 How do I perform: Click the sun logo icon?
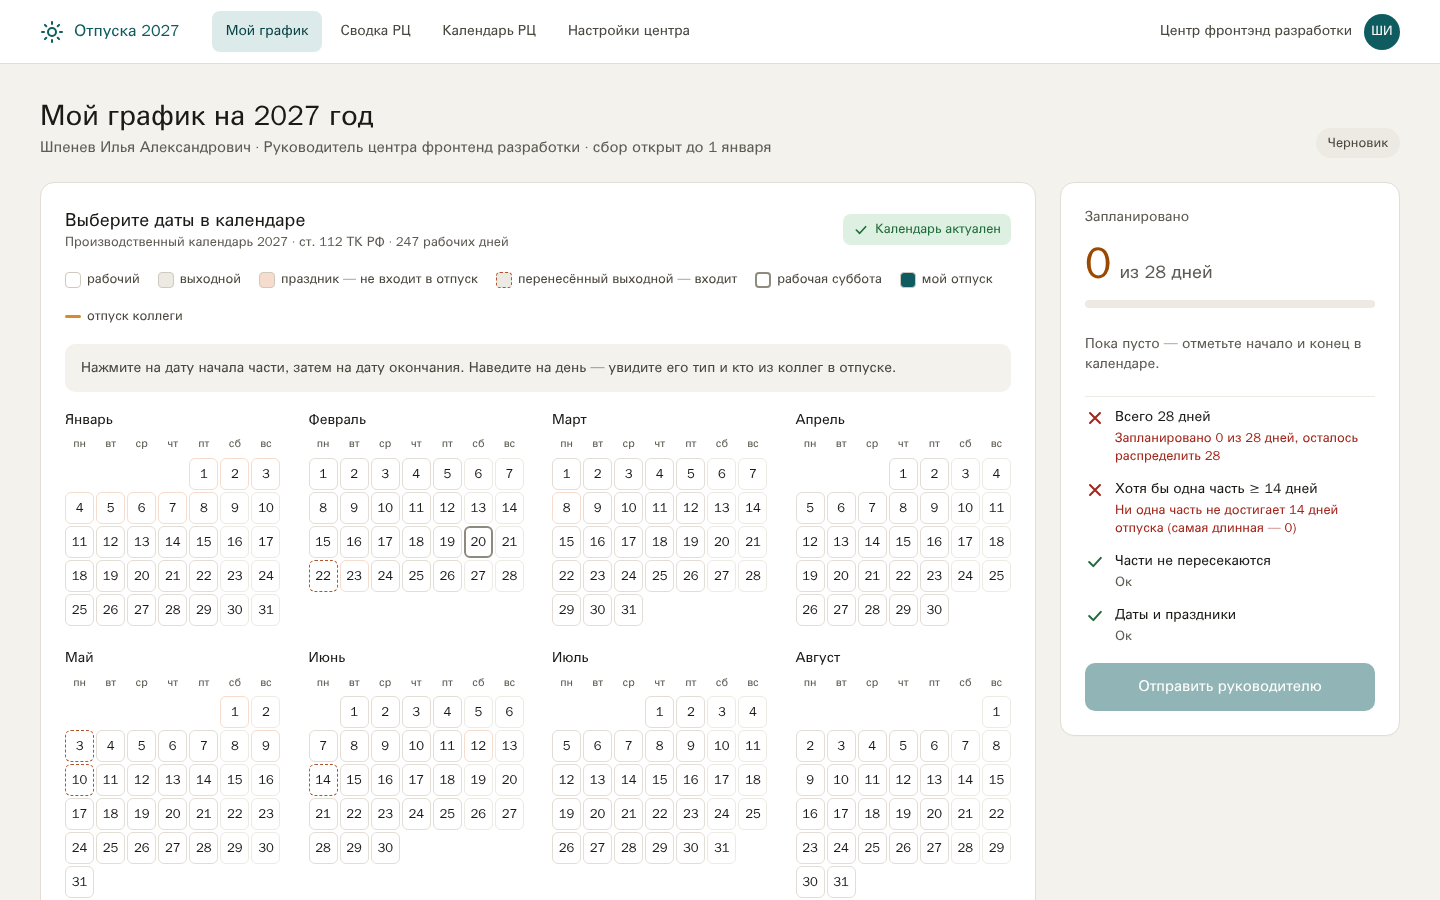(x=52, y=32)
